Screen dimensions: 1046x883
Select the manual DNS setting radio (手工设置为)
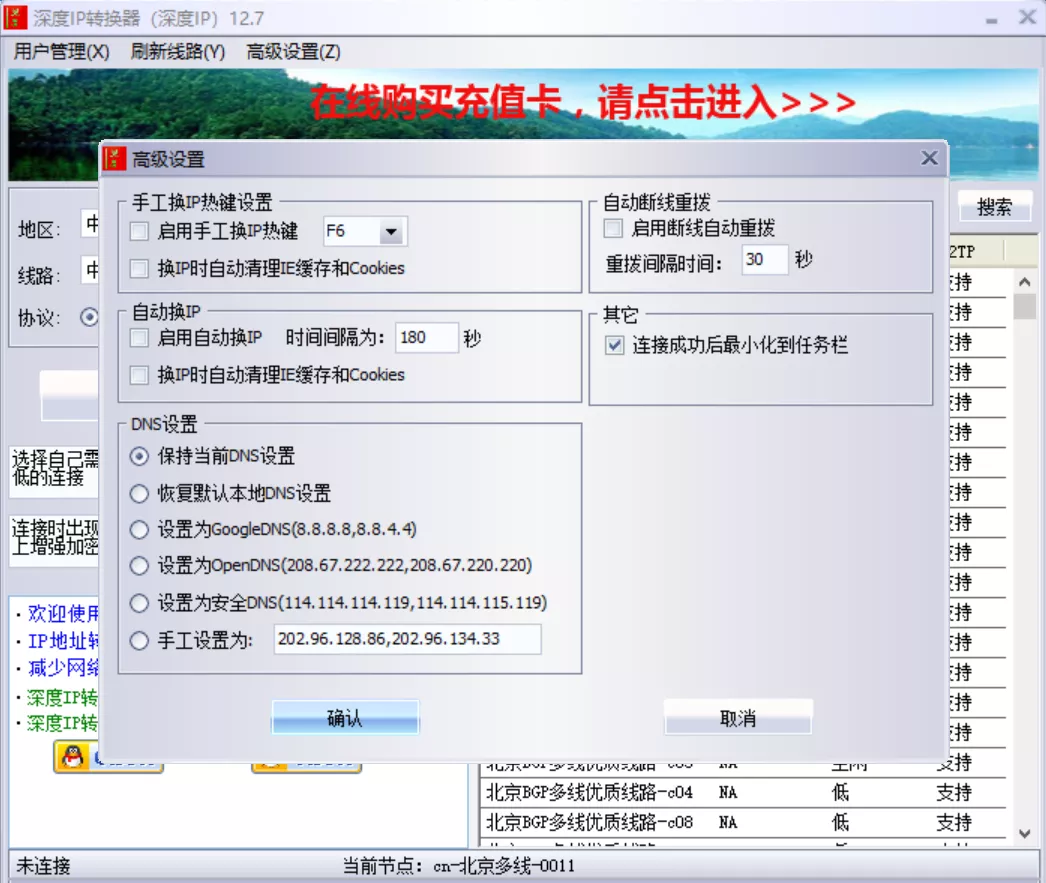point(139,641)
